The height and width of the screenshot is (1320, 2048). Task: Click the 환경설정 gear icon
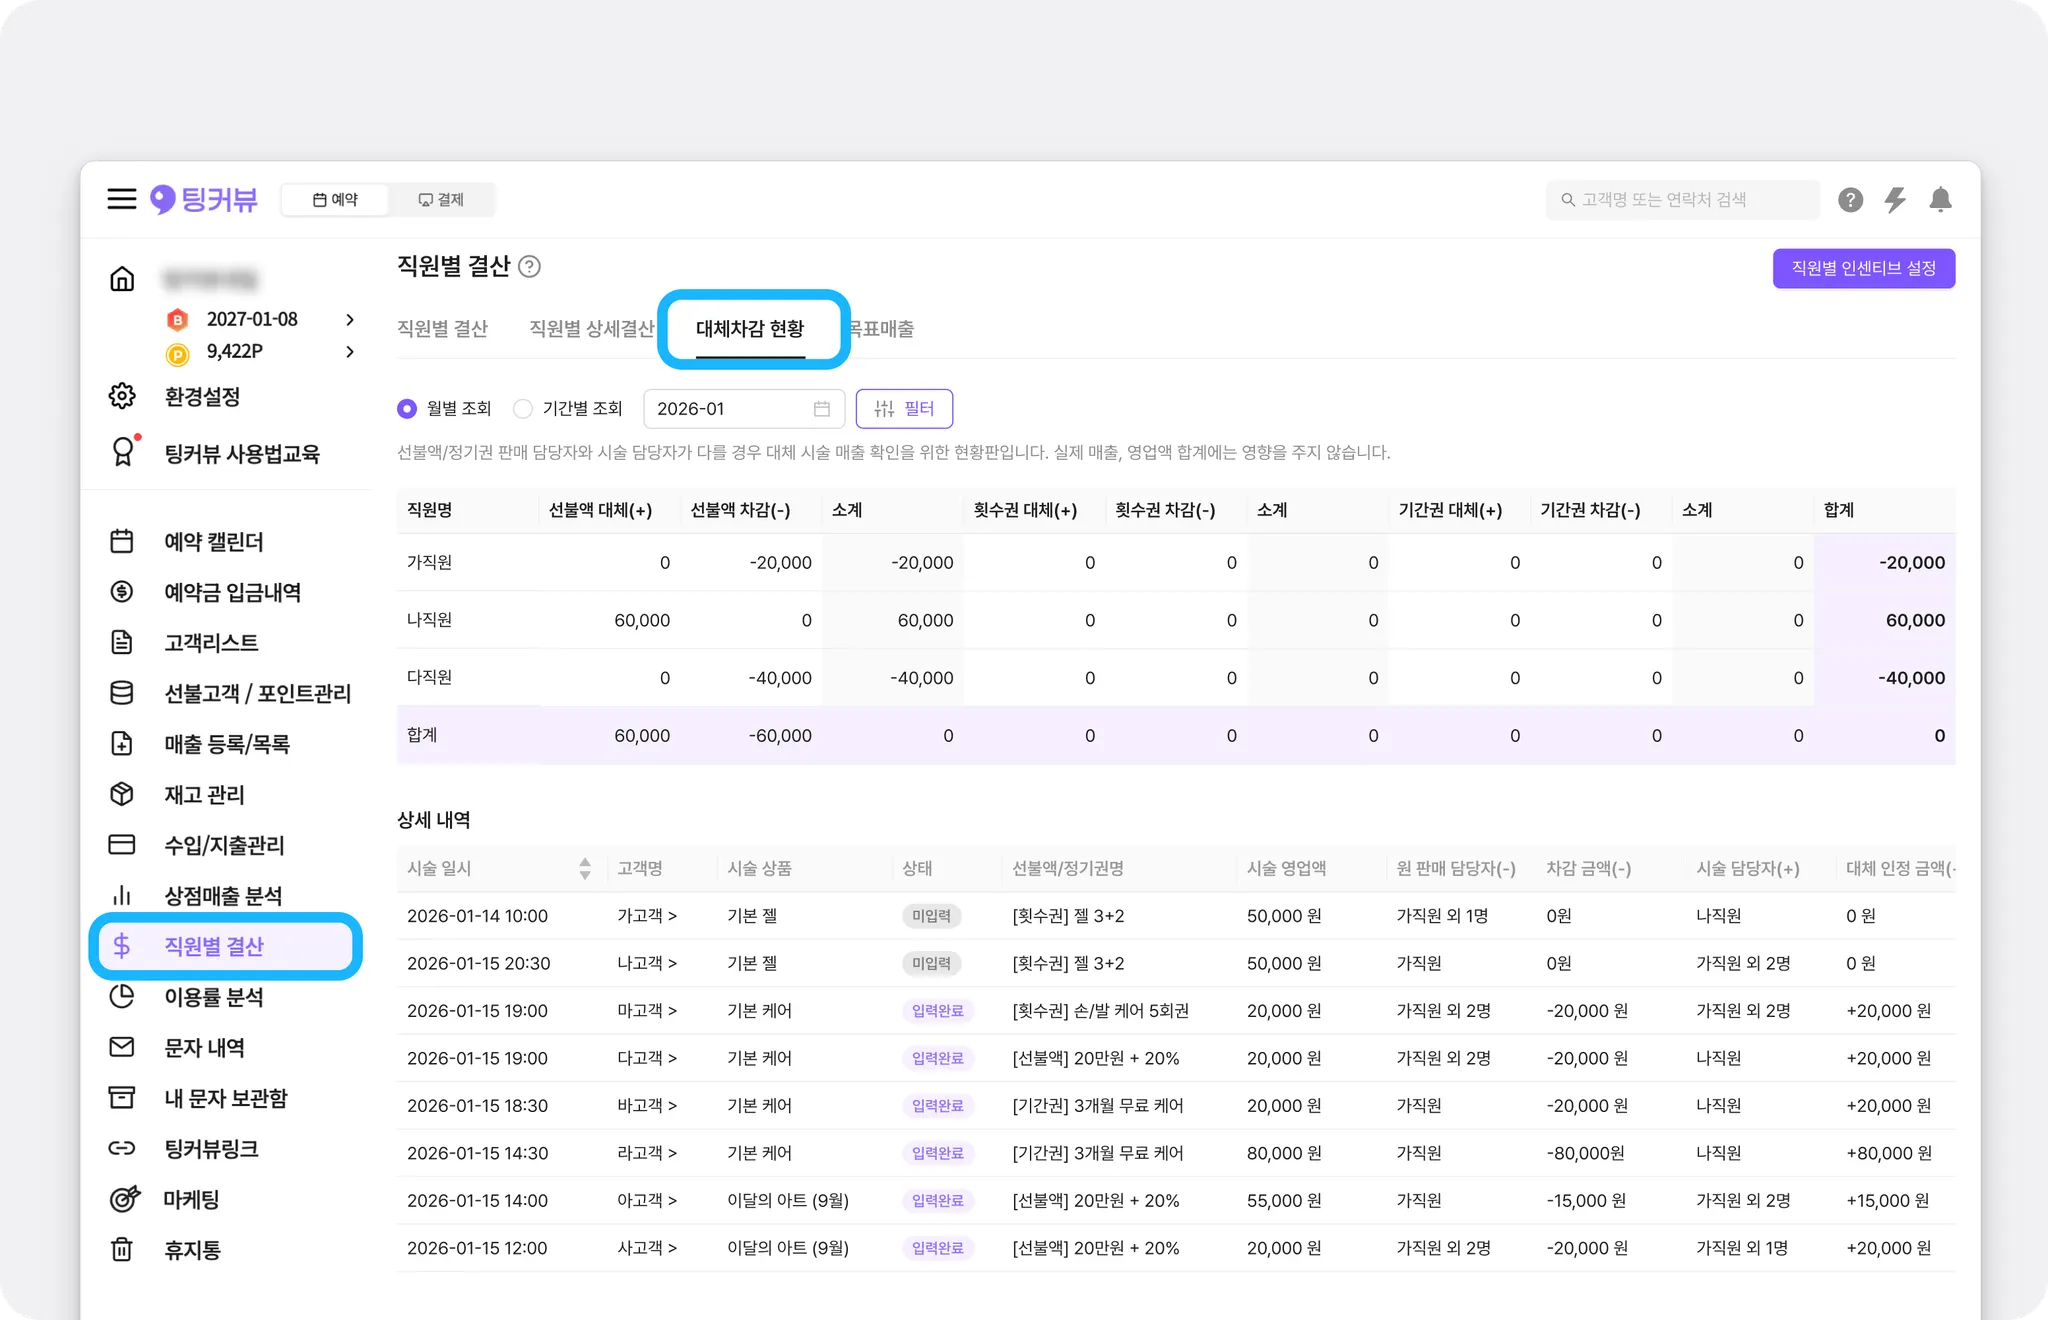coord(122,396)
